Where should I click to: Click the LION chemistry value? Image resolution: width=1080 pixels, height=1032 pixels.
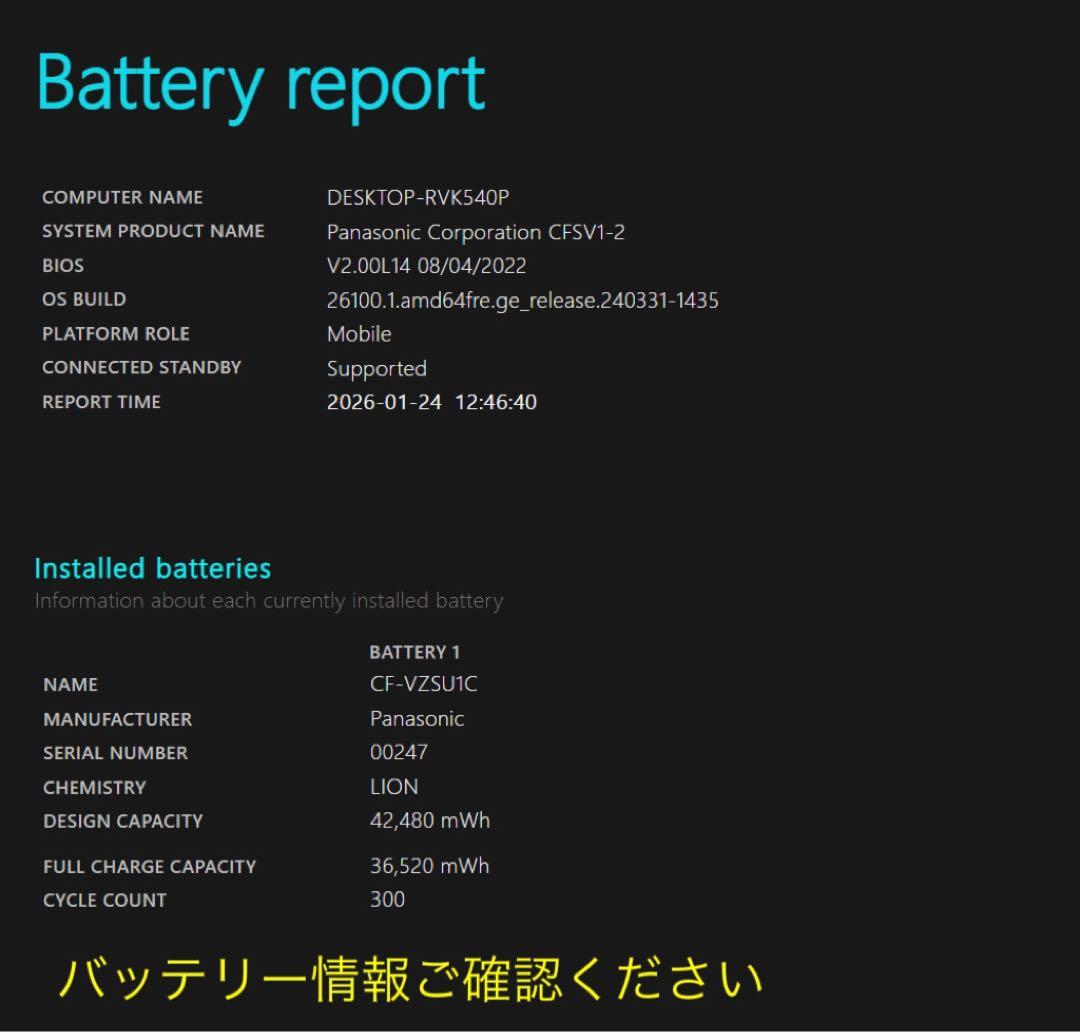point(393,787)
